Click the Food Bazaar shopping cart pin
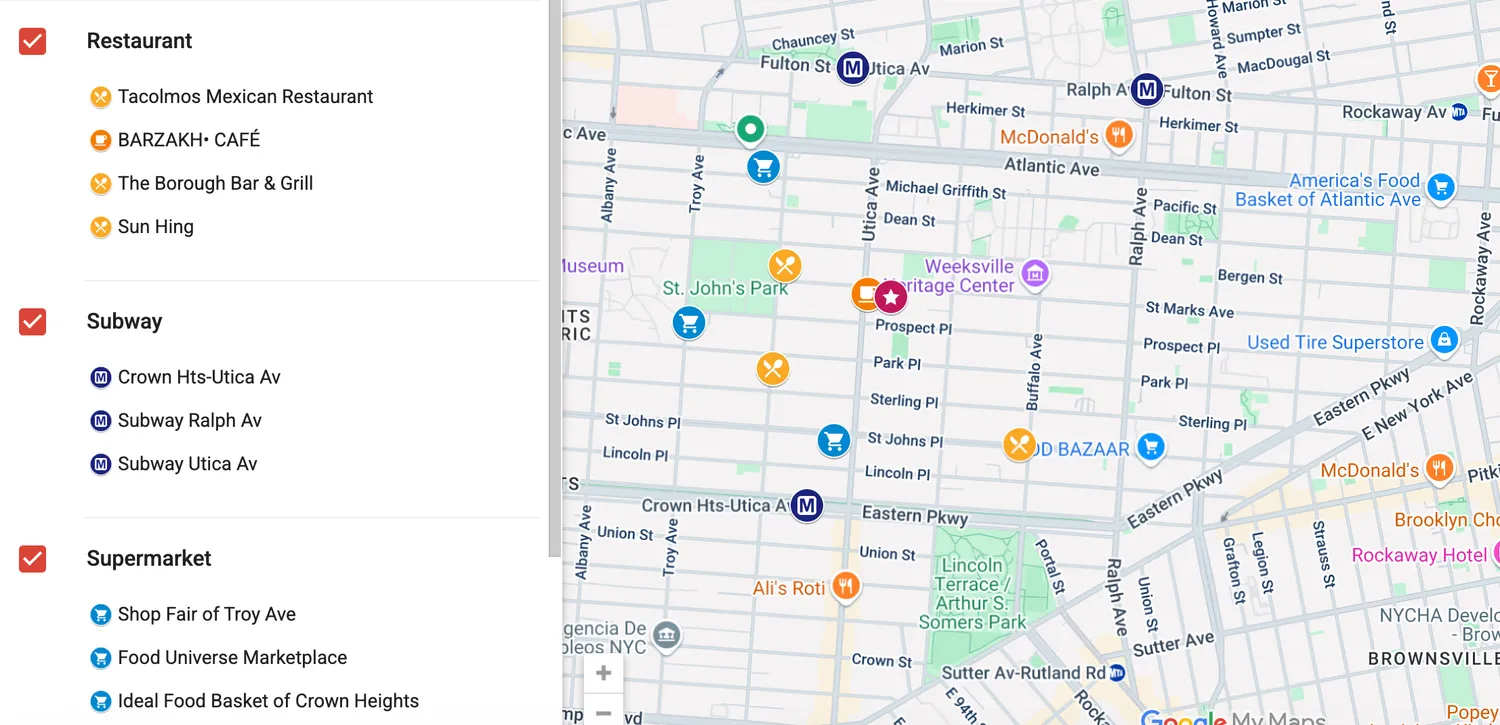This screenshot has height=725, width=1500. [x=1151, y=447]
